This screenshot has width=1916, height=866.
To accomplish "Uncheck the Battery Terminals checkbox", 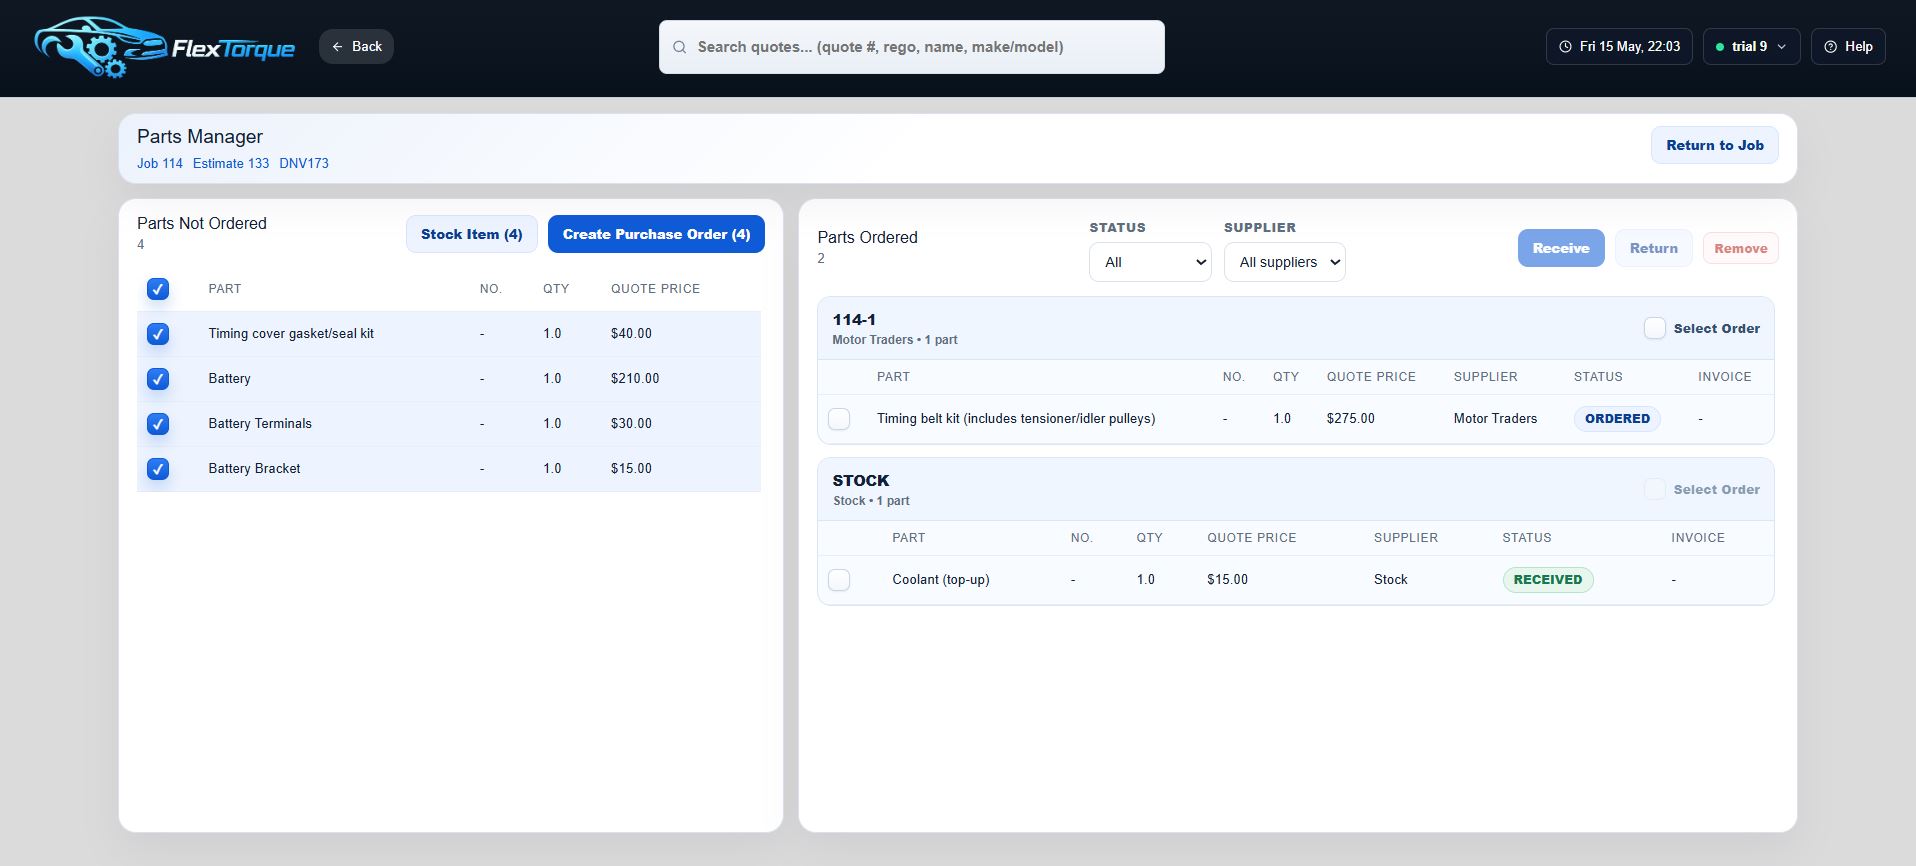I will [158, 424].
